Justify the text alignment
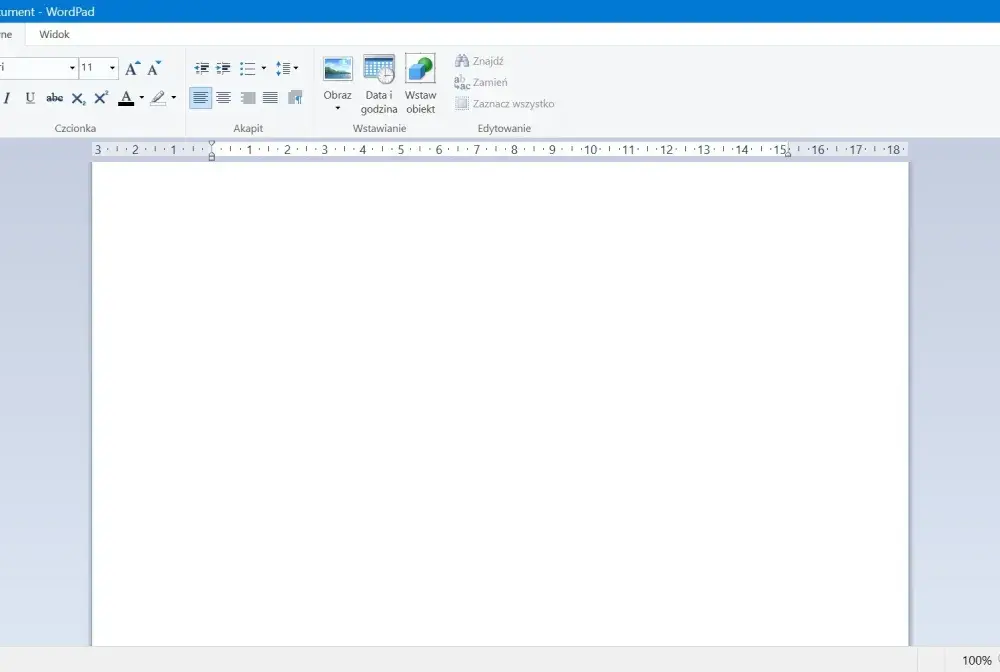1000x672 pixels. pyautogui.click(x=270, y=98)
